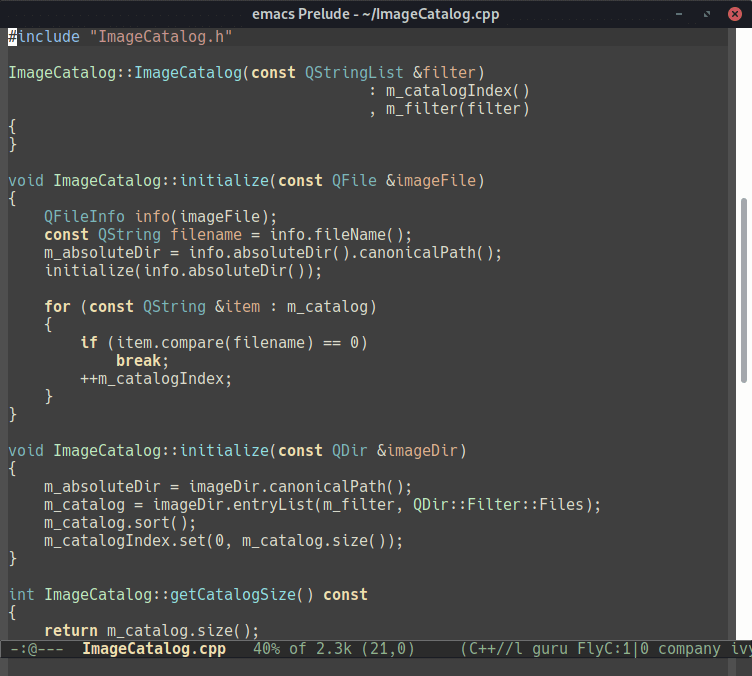This screenshot has height=676, width=752.
Task: Click QStringList in constructor signature
Action: (354, 72)
